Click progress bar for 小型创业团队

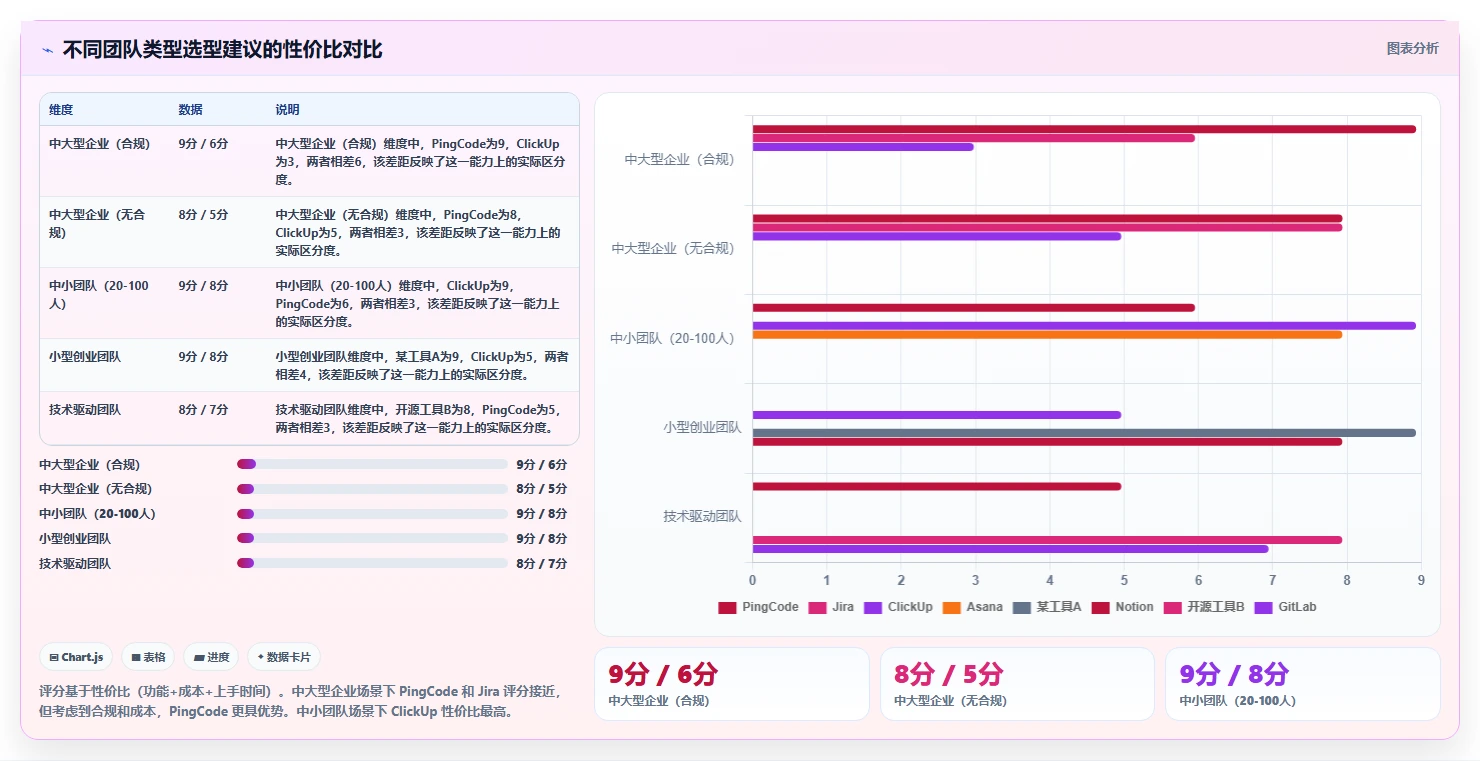[372, 538]
